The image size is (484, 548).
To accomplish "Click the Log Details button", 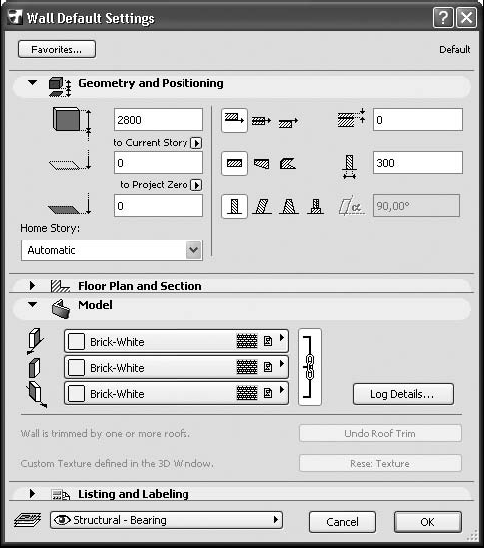I will (x=403, y=394).
